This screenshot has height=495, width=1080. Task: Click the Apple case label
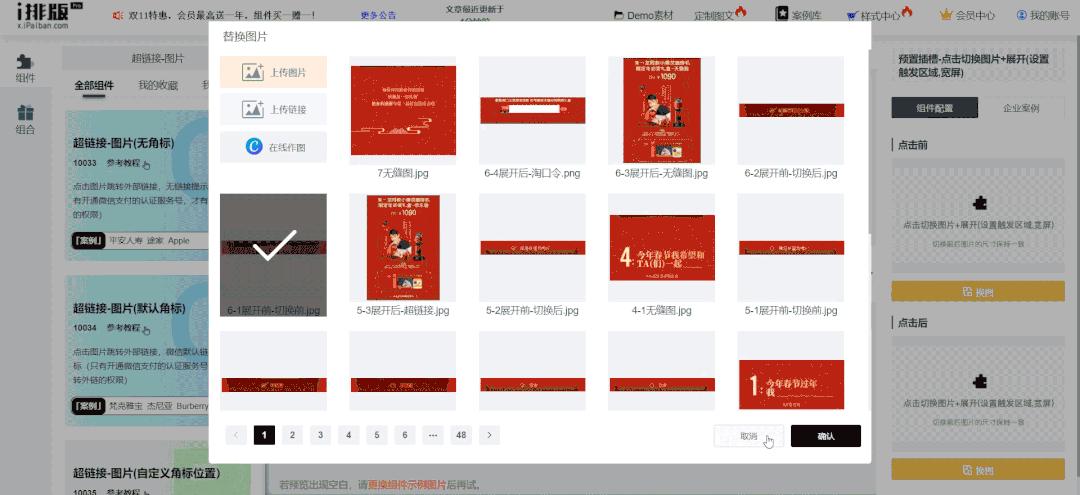click(178, 241)
